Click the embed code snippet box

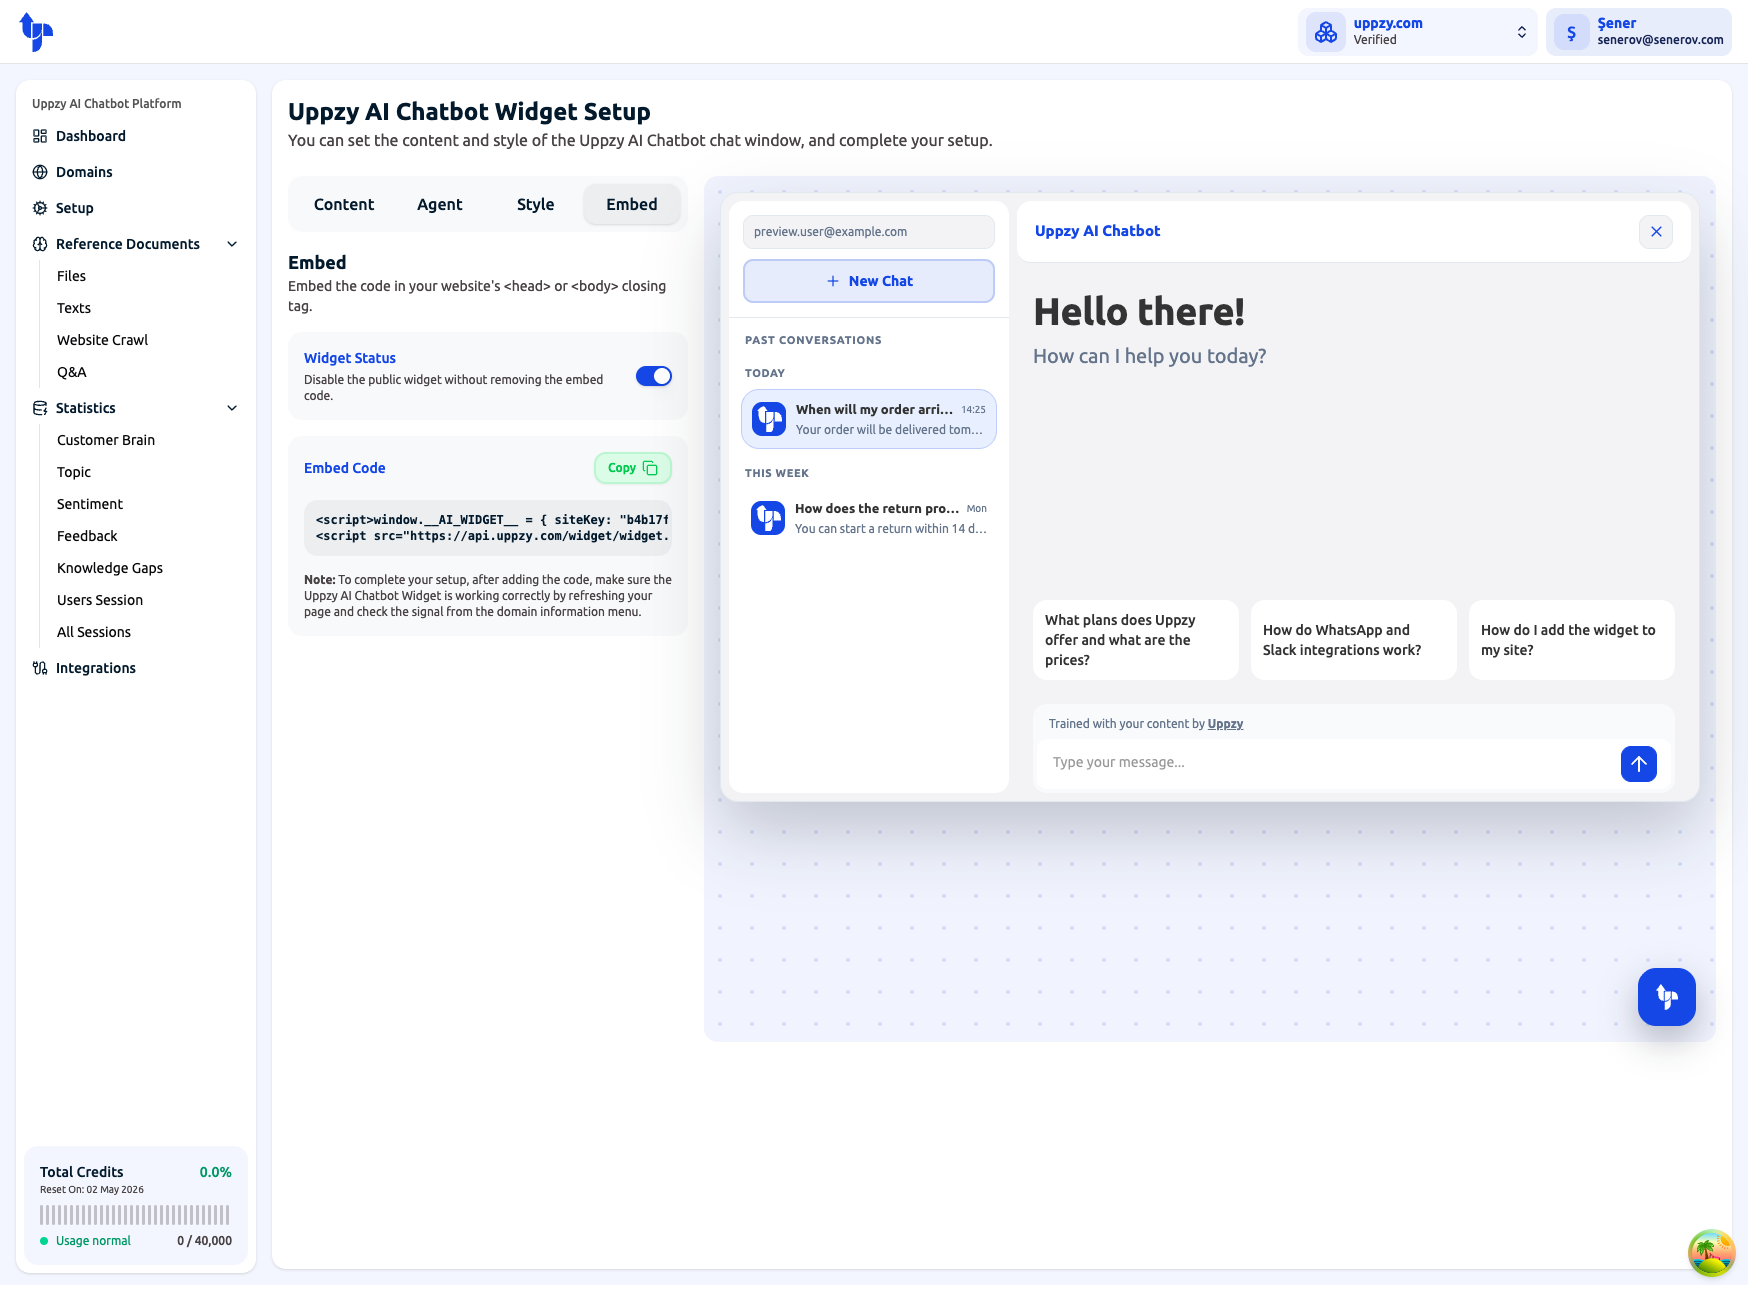point(488,528)
